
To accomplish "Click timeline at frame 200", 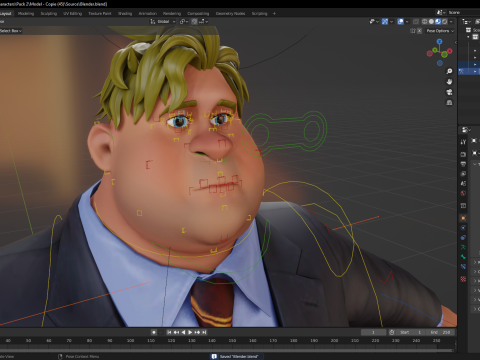I will click(x=334, y=341).
